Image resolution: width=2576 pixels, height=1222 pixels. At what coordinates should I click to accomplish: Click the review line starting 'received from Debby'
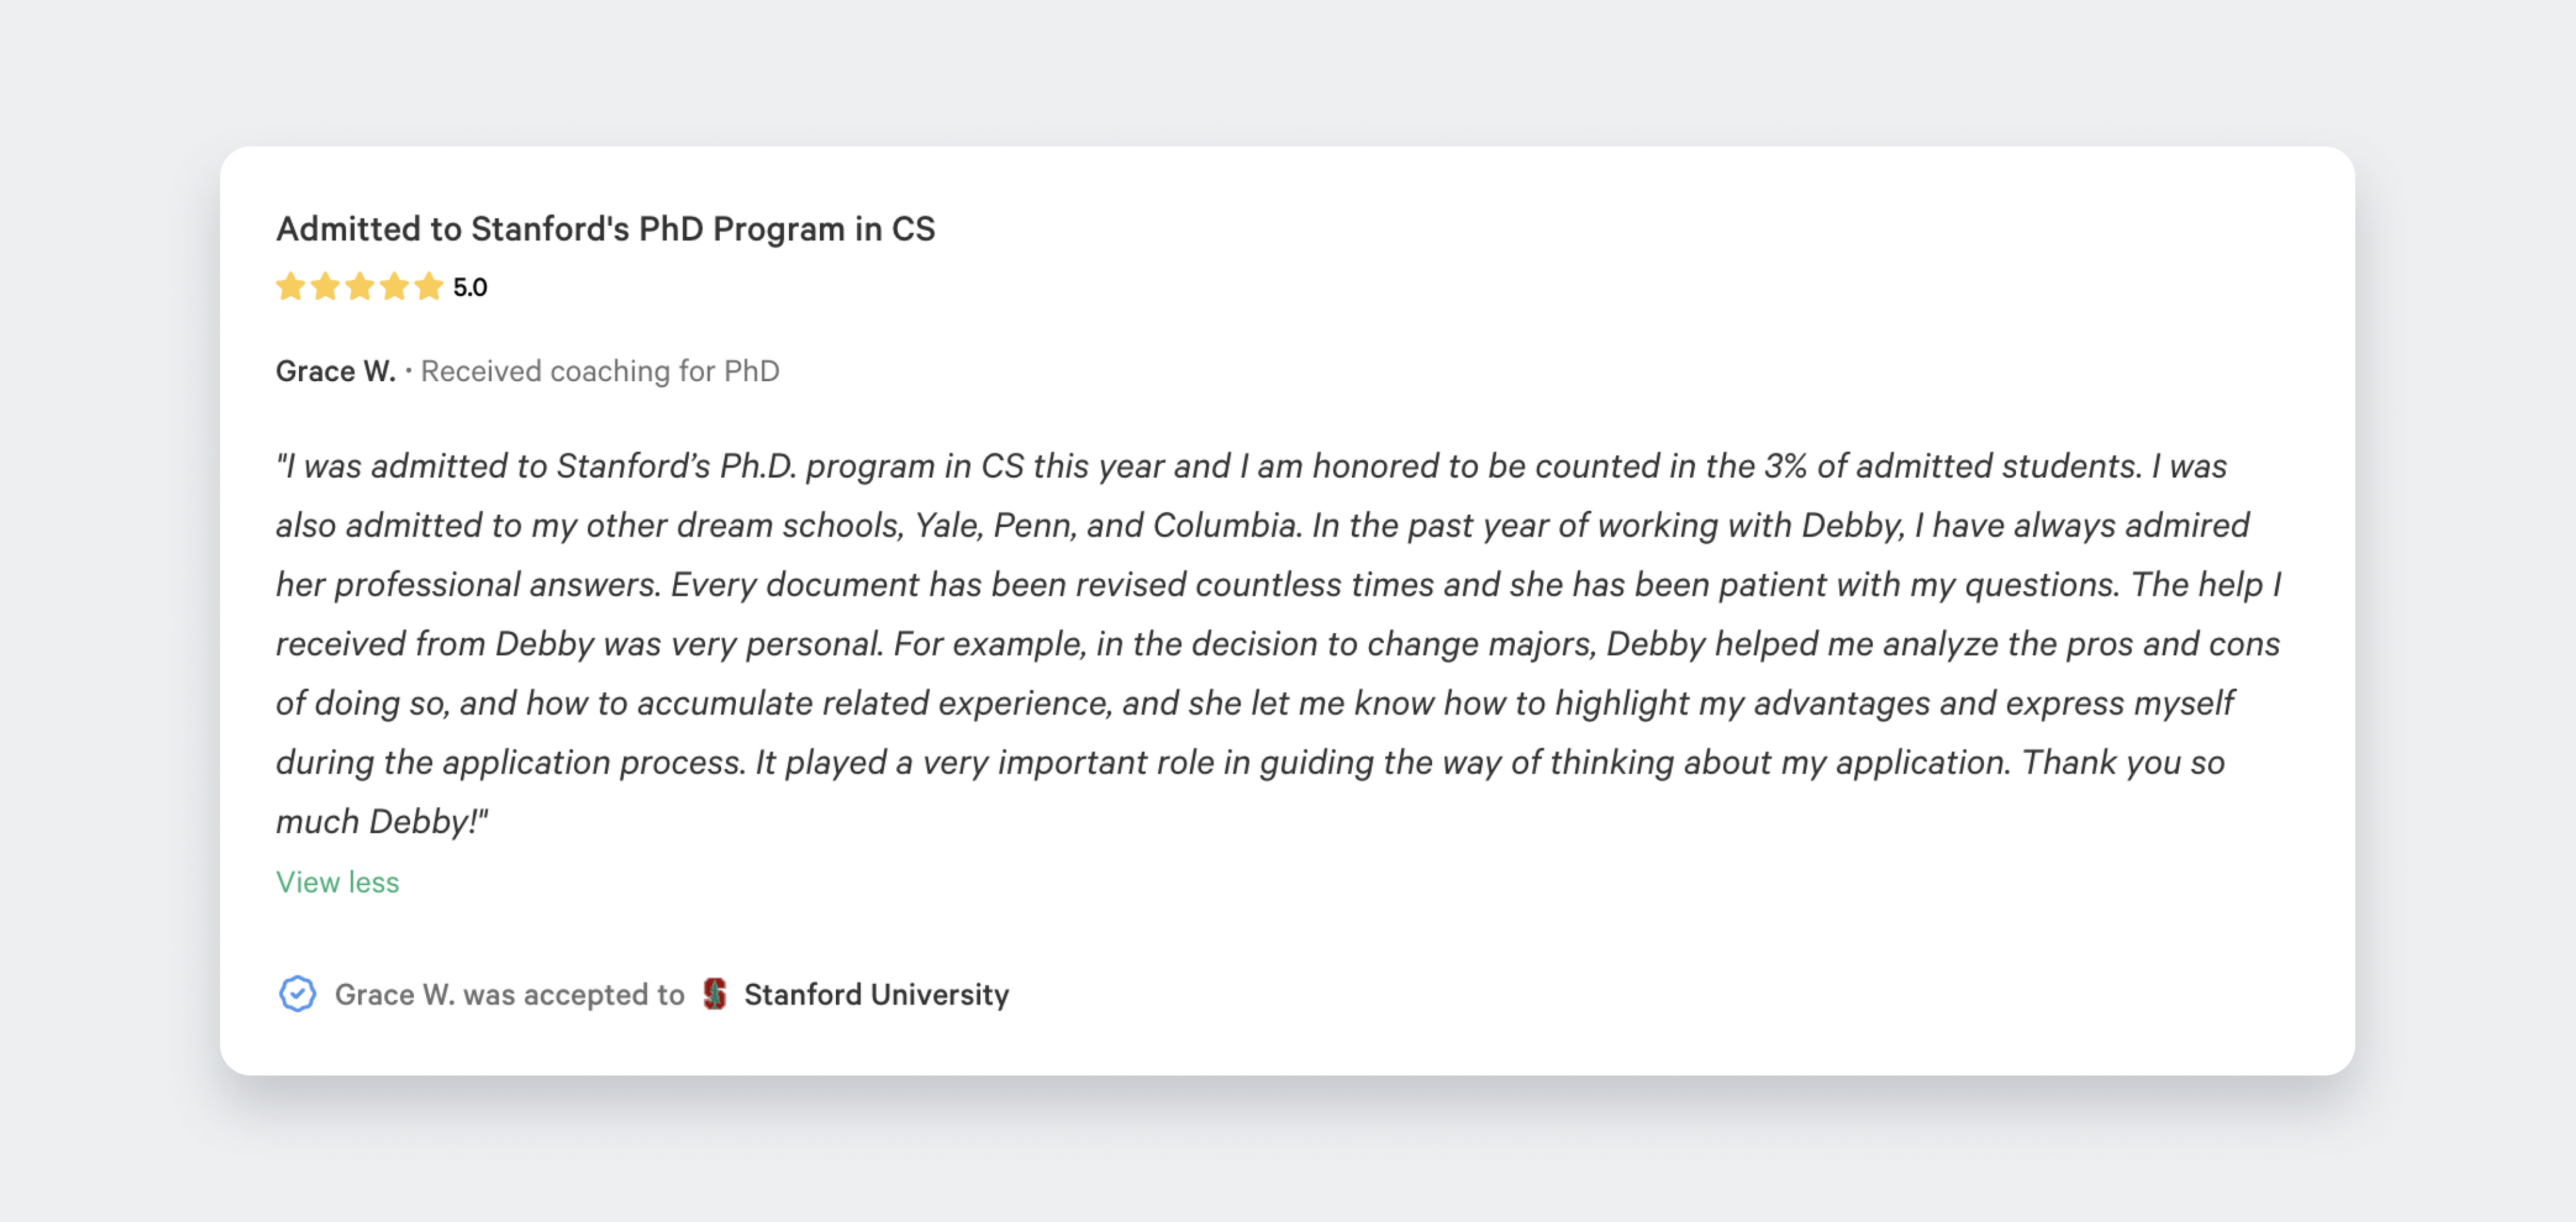pyautogui.click(x=1277, y=643)
